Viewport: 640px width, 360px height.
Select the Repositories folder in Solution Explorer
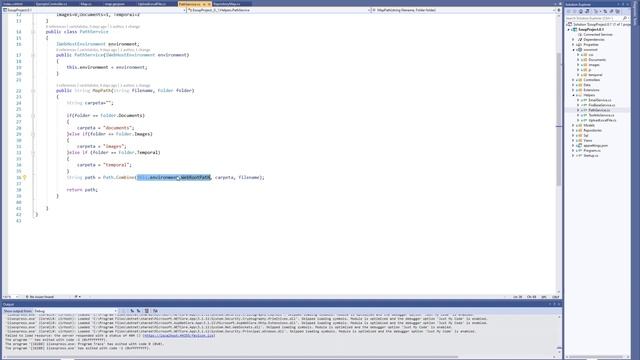coord(592,130)
